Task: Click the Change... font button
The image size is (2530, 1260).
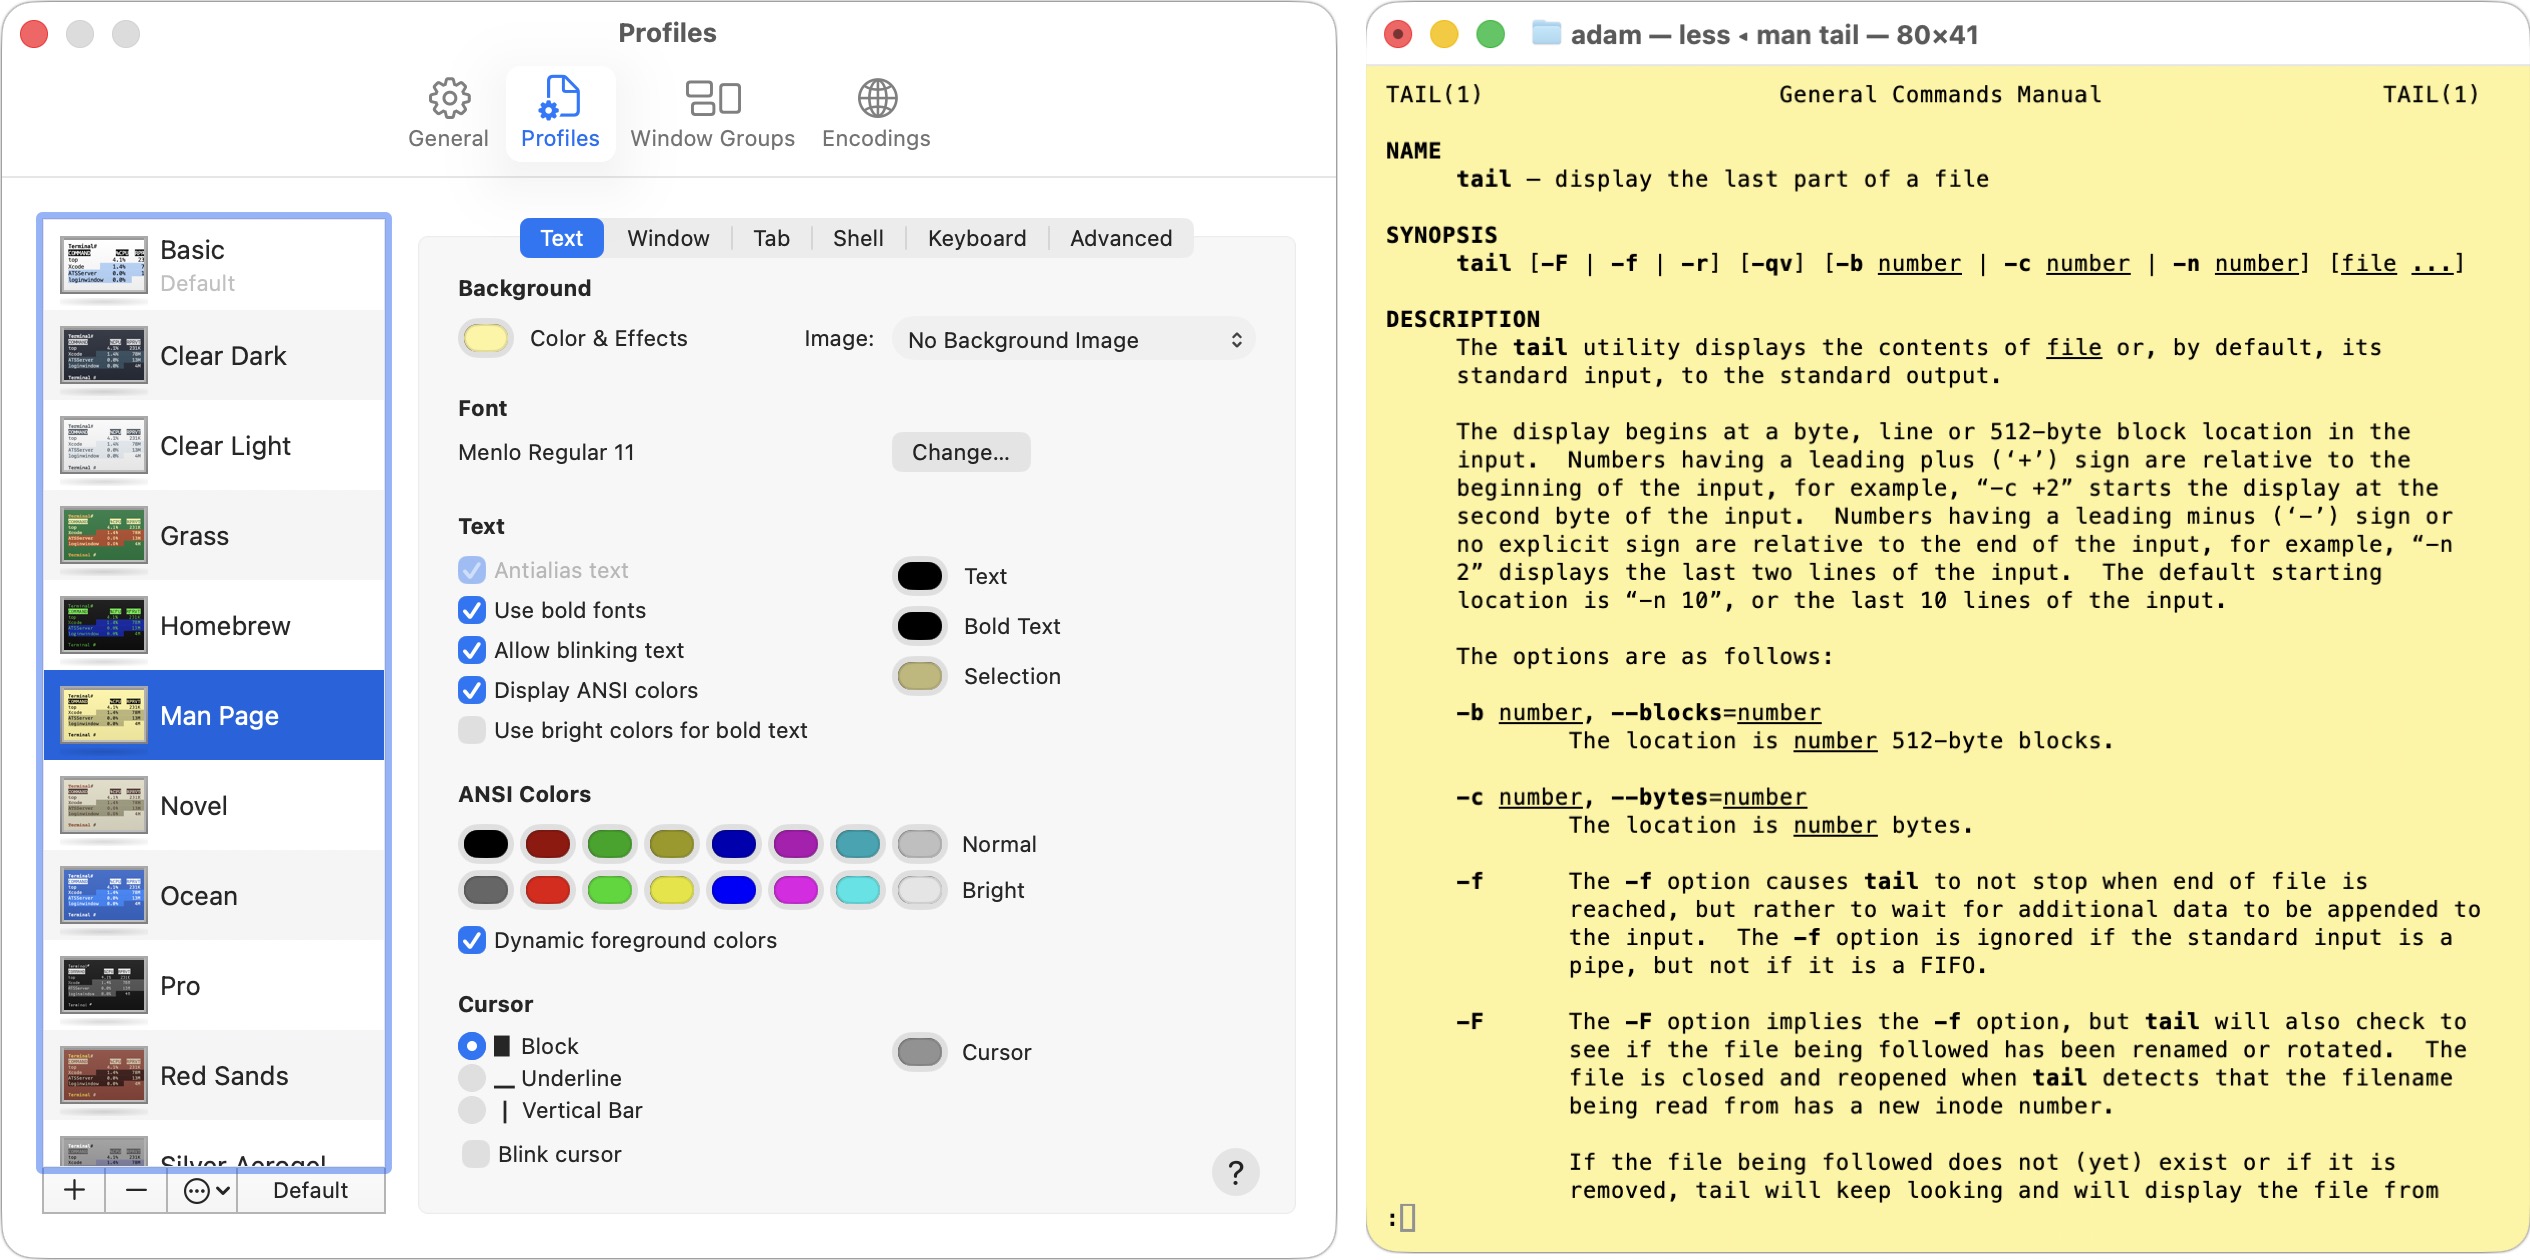Action: [x=960, y=452]
